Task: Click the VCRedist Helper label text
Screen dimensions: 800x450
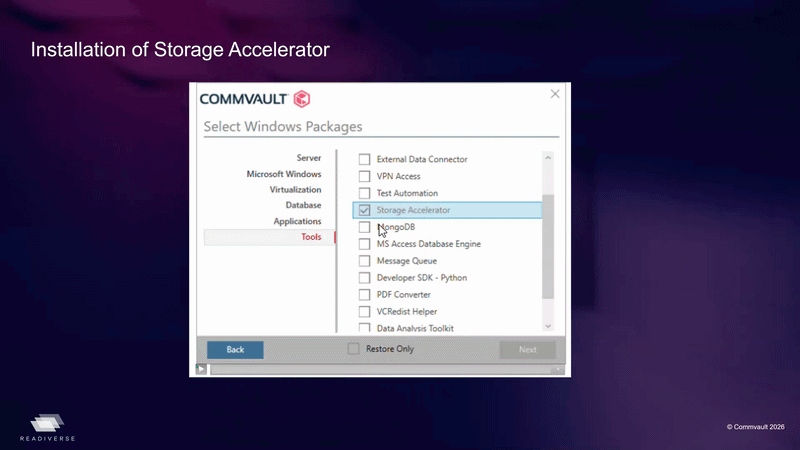Action: pos(407,311)
